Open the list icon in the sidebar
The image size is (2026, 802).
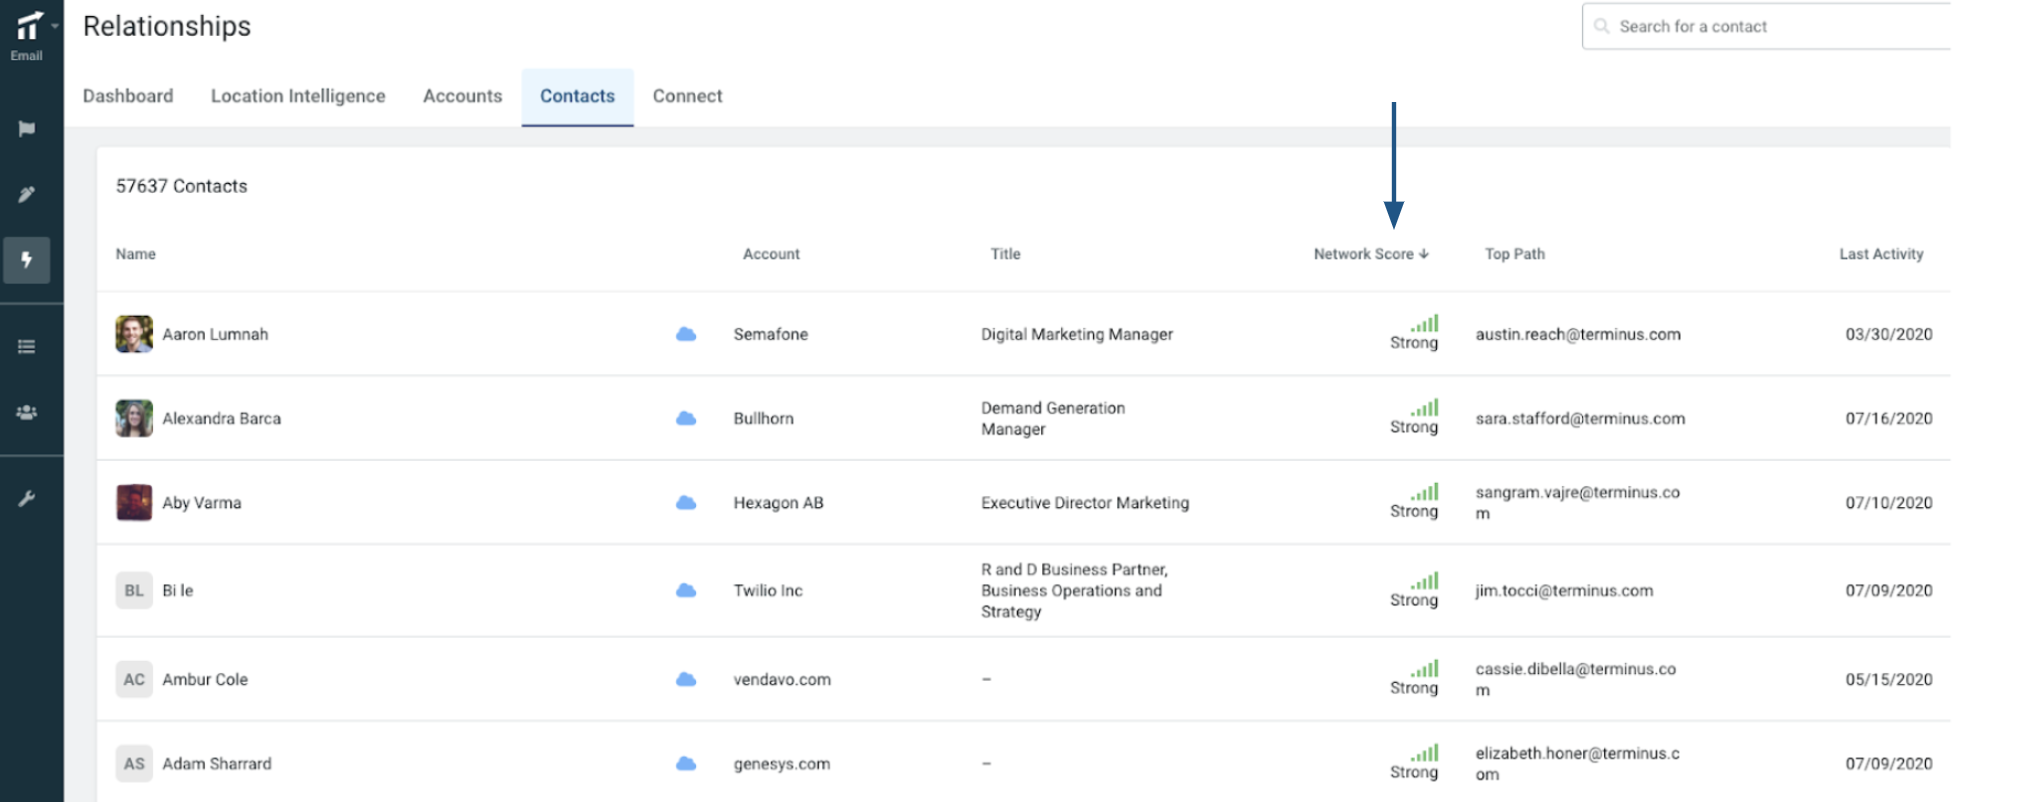(x=27, y=347)
